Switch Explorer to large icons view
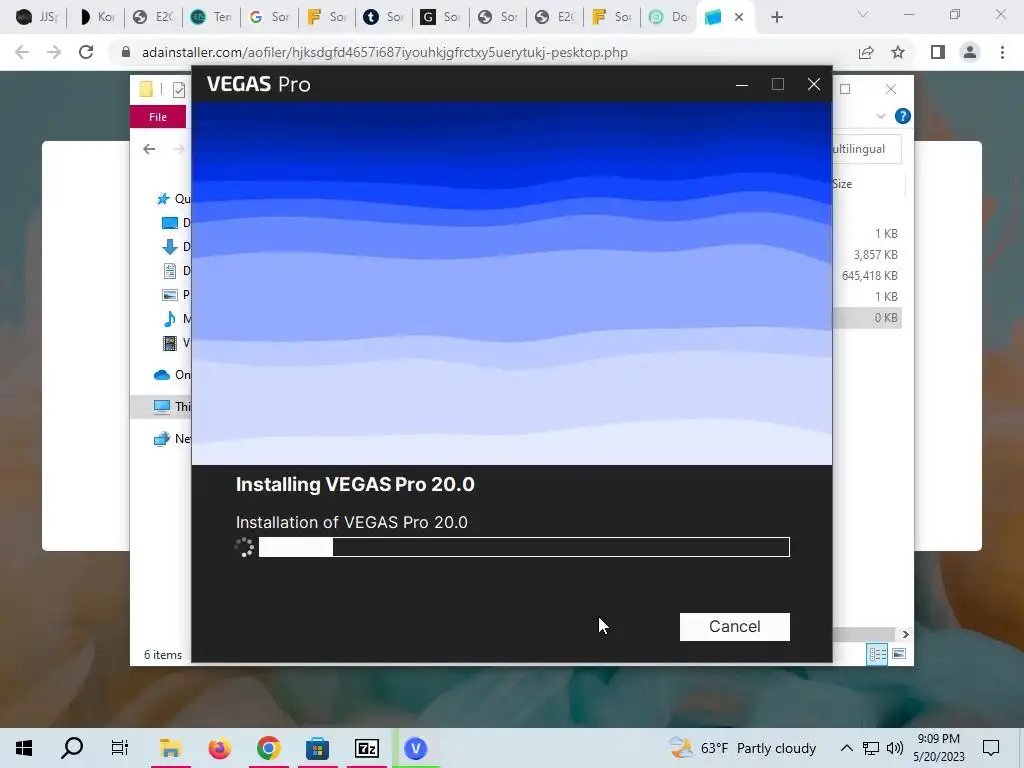 click(x=899, y=654)
